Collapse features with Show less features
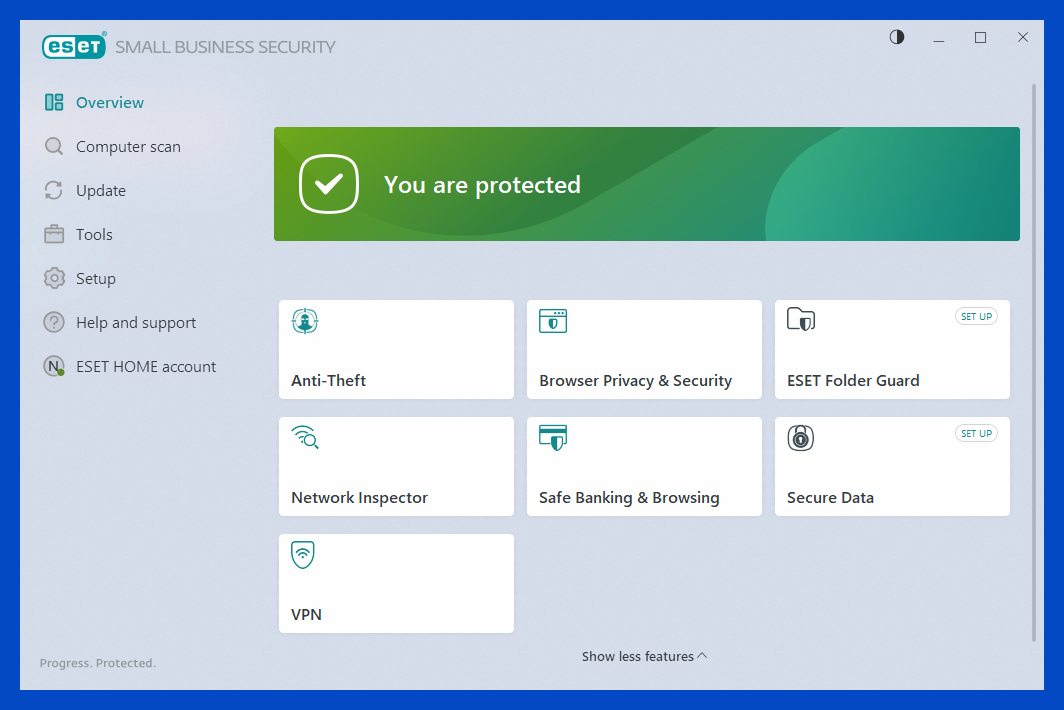This screenshot has width=1064, height=710. click(x=645, y=656)
